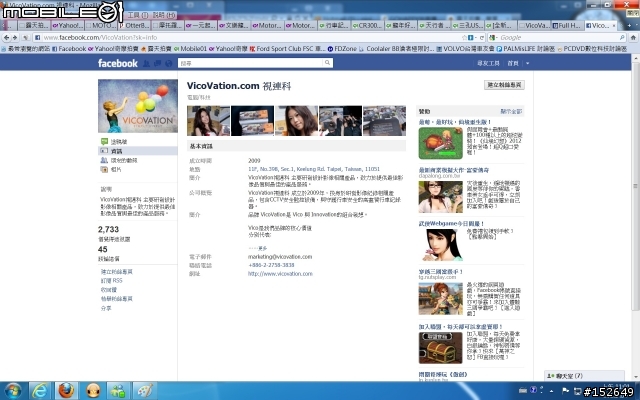The width and height of the screenshot is (640, 400).
Task: Click the phone number +886-2-2758-3838
Action: click(271, 265)
